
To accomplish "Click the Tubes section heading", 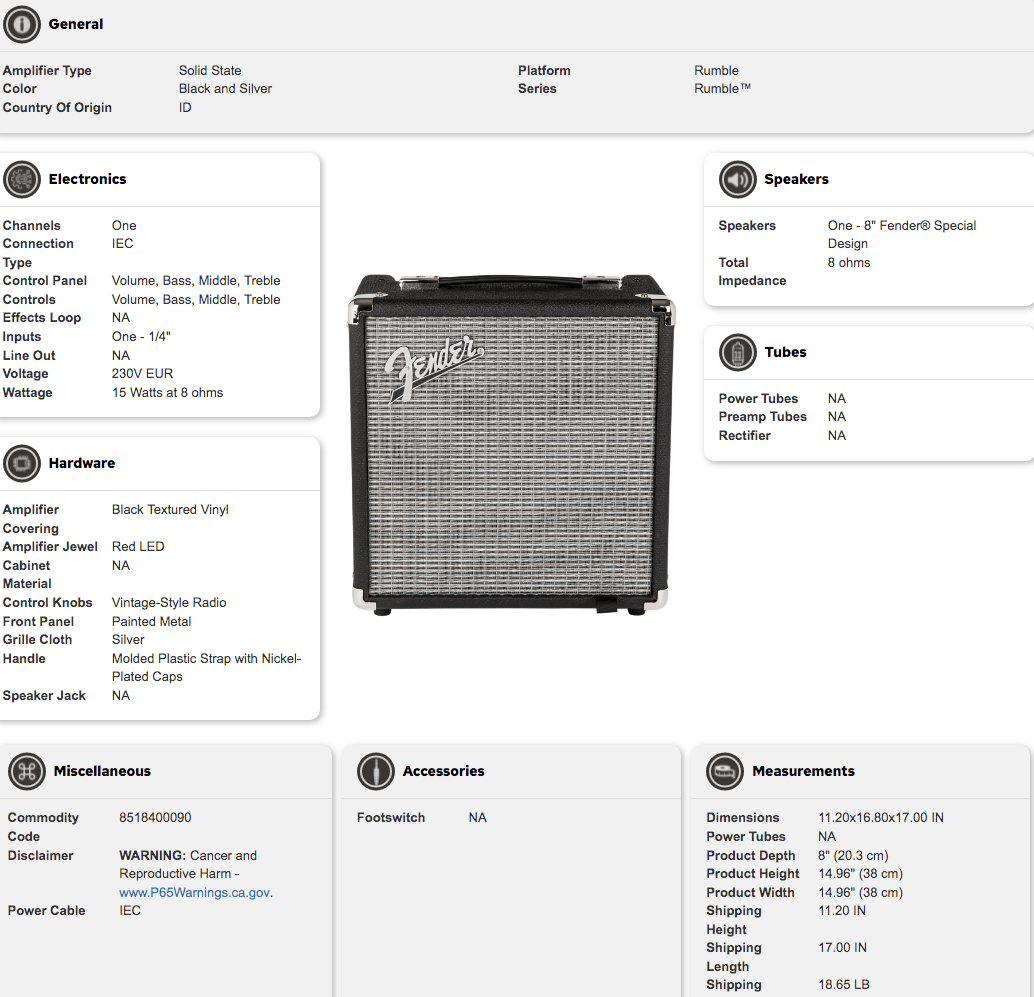I will (x=785, y=352).
